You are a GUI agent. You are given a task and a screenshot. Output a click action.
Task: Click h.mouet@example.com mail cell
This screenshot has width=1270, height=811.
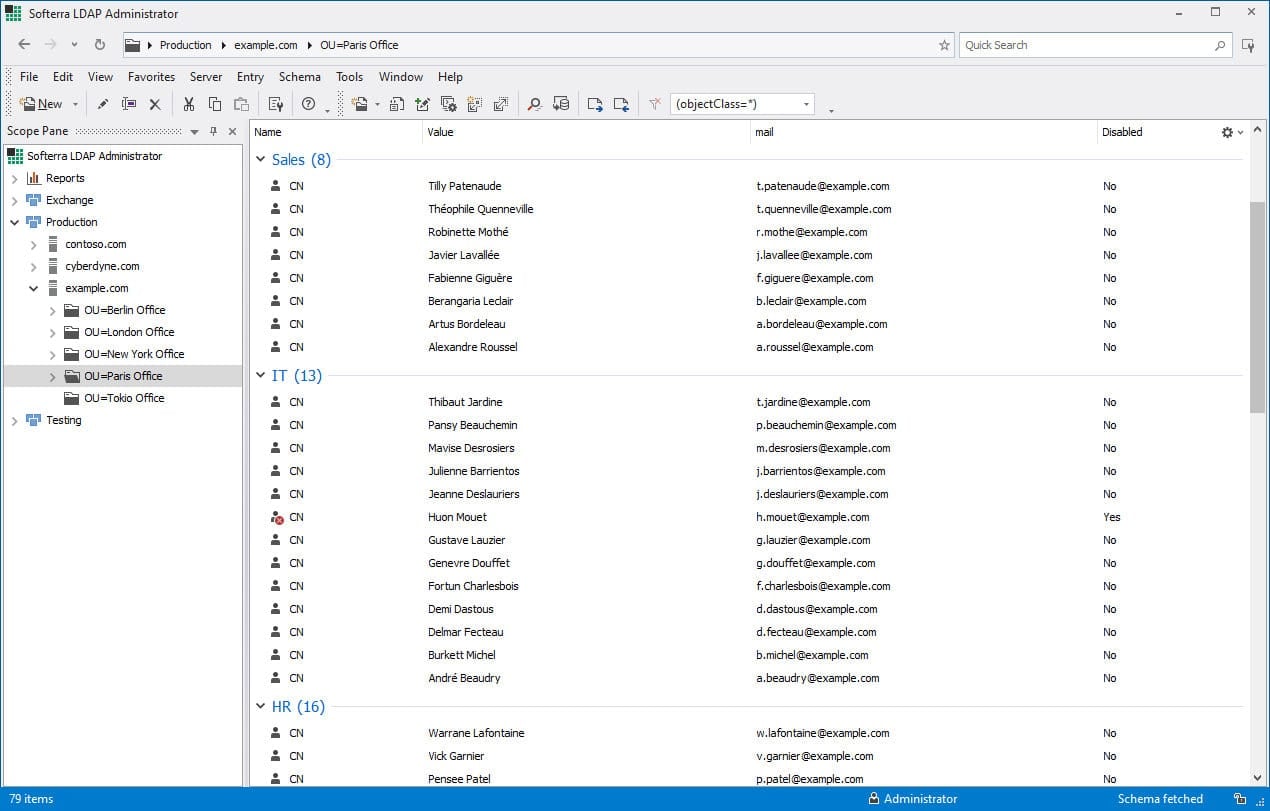pyautogui.click(x=813, y=517)
